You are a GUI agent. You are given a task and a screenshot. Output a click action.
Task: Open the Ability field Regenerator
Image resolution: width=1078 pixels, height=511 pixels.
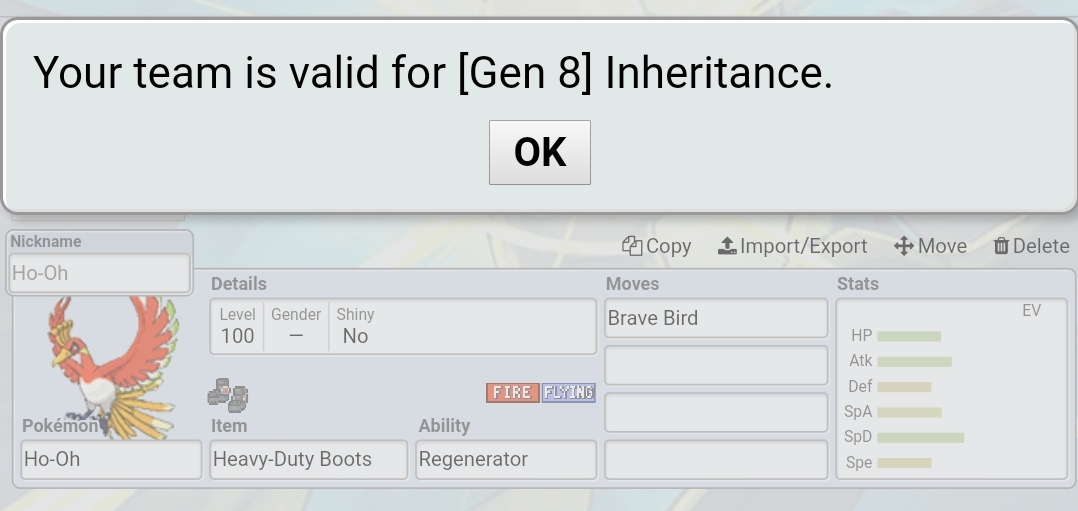point(506,459)
